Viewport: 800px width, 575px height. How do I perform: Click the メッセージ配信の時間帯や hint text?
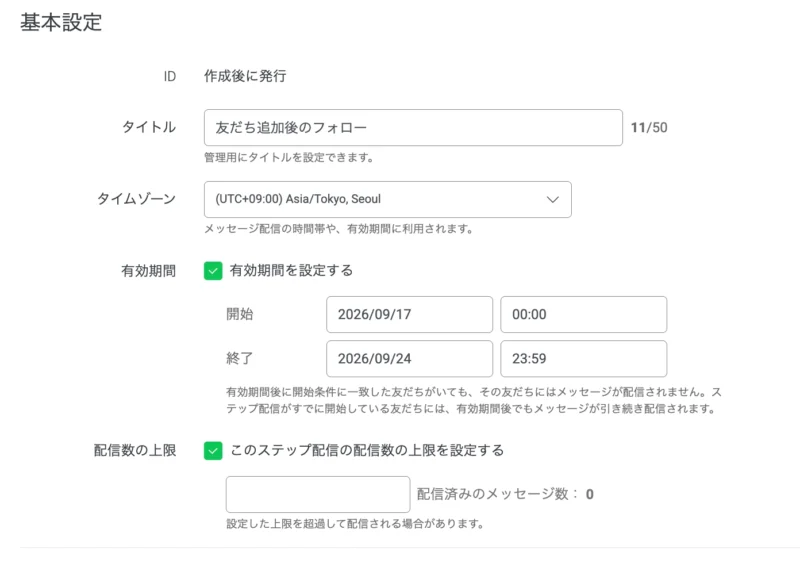click(x=338, y=229)
